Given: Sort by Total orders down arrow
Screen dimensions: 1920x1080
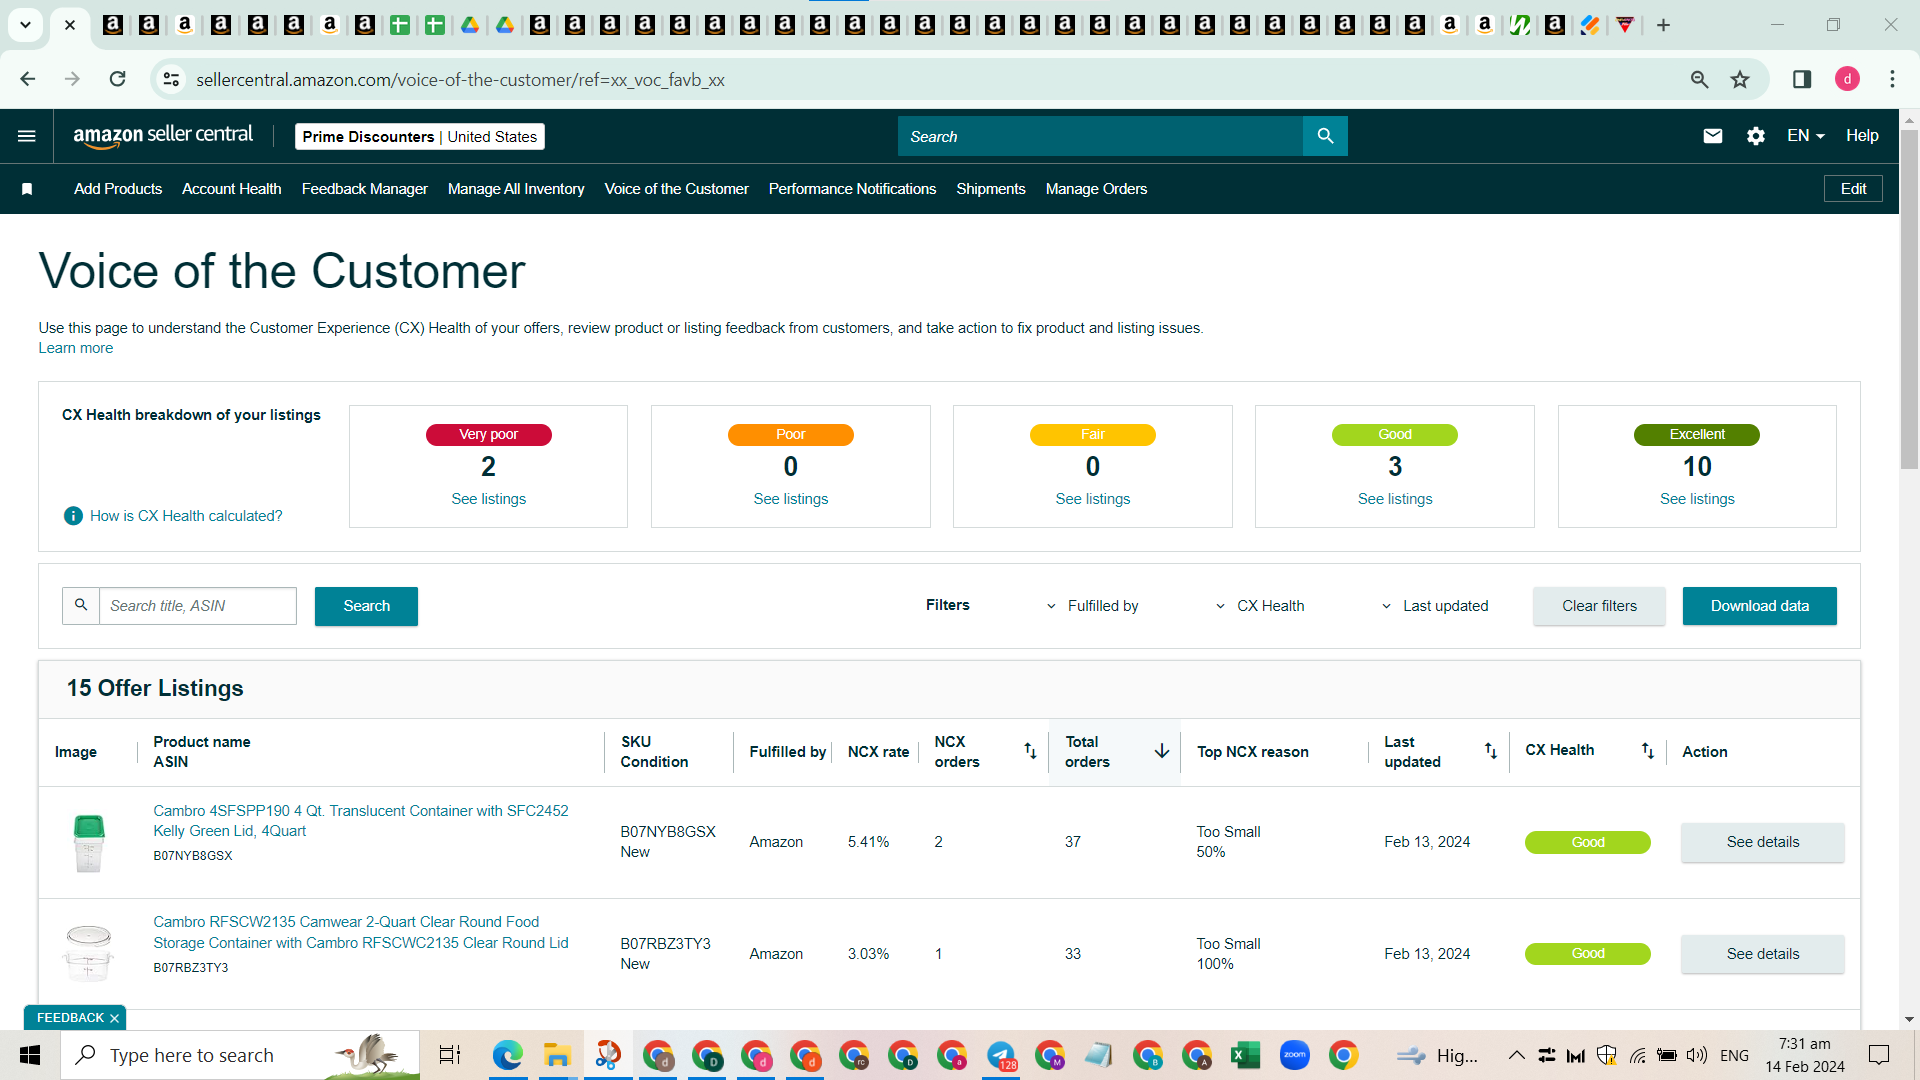Looking at the screenshot, I should coord(1162,751).
